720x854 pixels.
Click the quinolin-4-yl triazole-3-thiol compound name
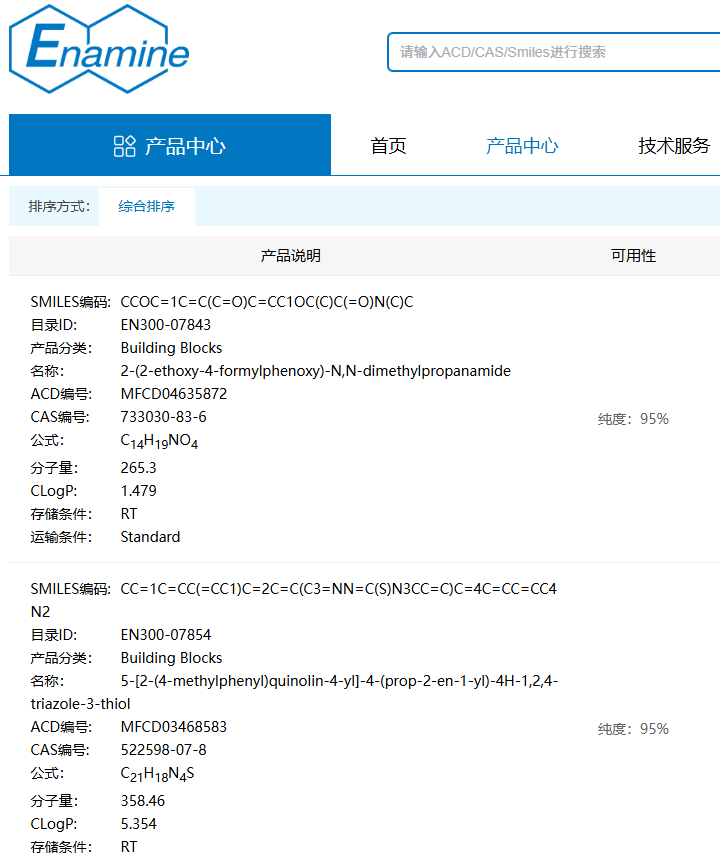tap(339, 681)
